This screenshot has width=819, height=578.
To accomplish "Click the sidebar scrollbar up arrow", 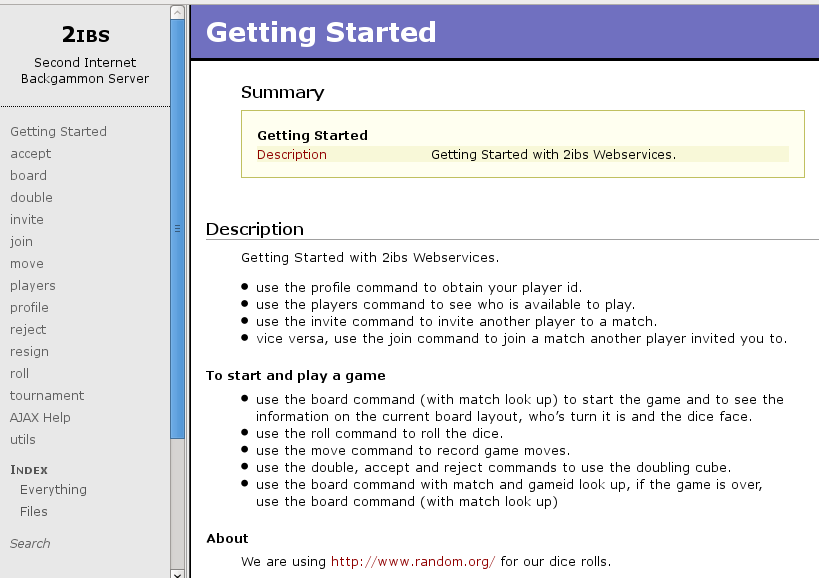I will [x=177, y=12].
